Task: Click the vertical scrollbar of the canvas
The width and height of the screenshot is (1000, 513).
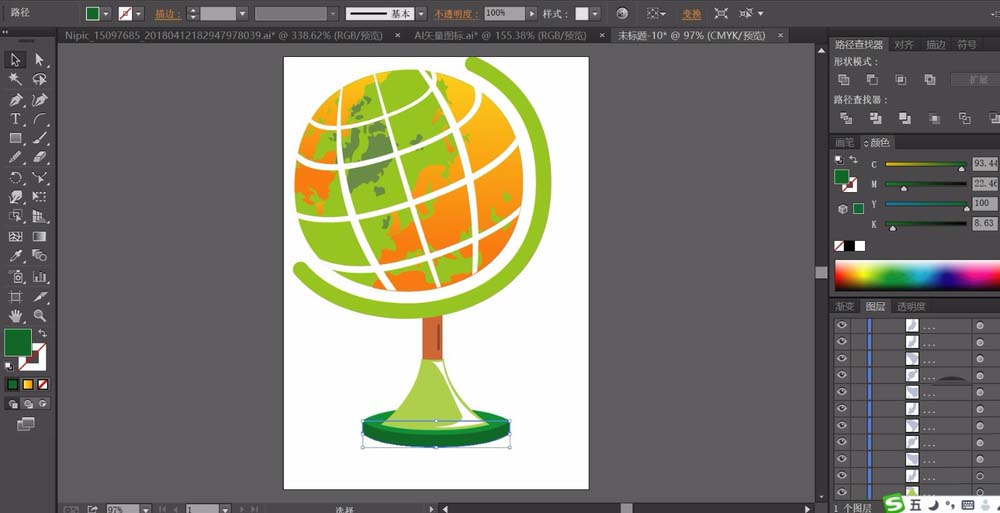Action: click(x=821, y=272)
